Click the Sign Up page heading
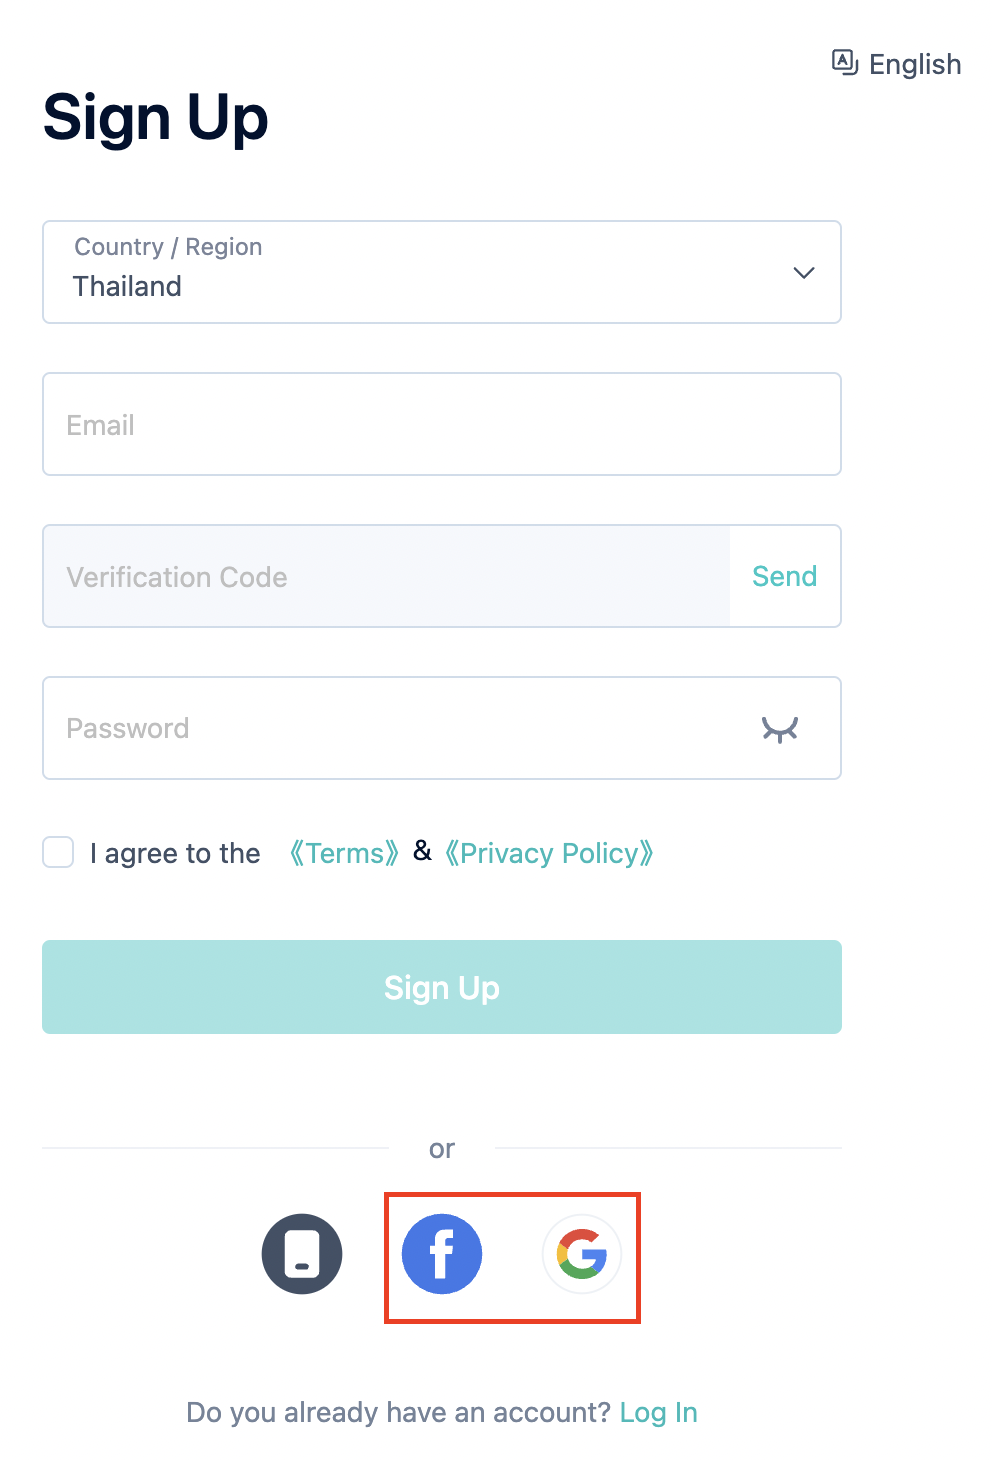Screen dimensions: 992x1460 coord(156,118)
